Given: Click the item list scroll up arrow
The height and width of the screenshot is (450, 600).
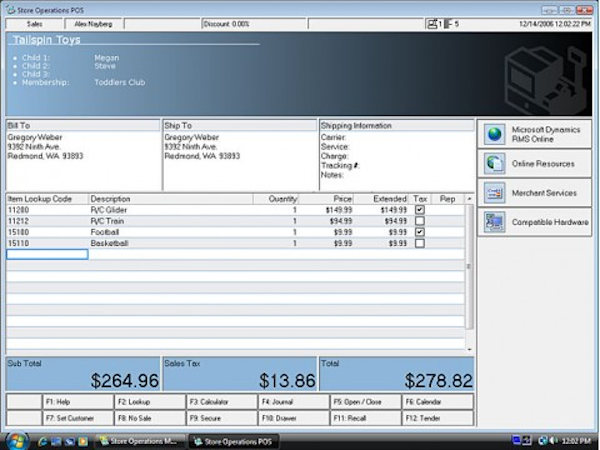Looking at the screenshot, I should tap(469, 200).
